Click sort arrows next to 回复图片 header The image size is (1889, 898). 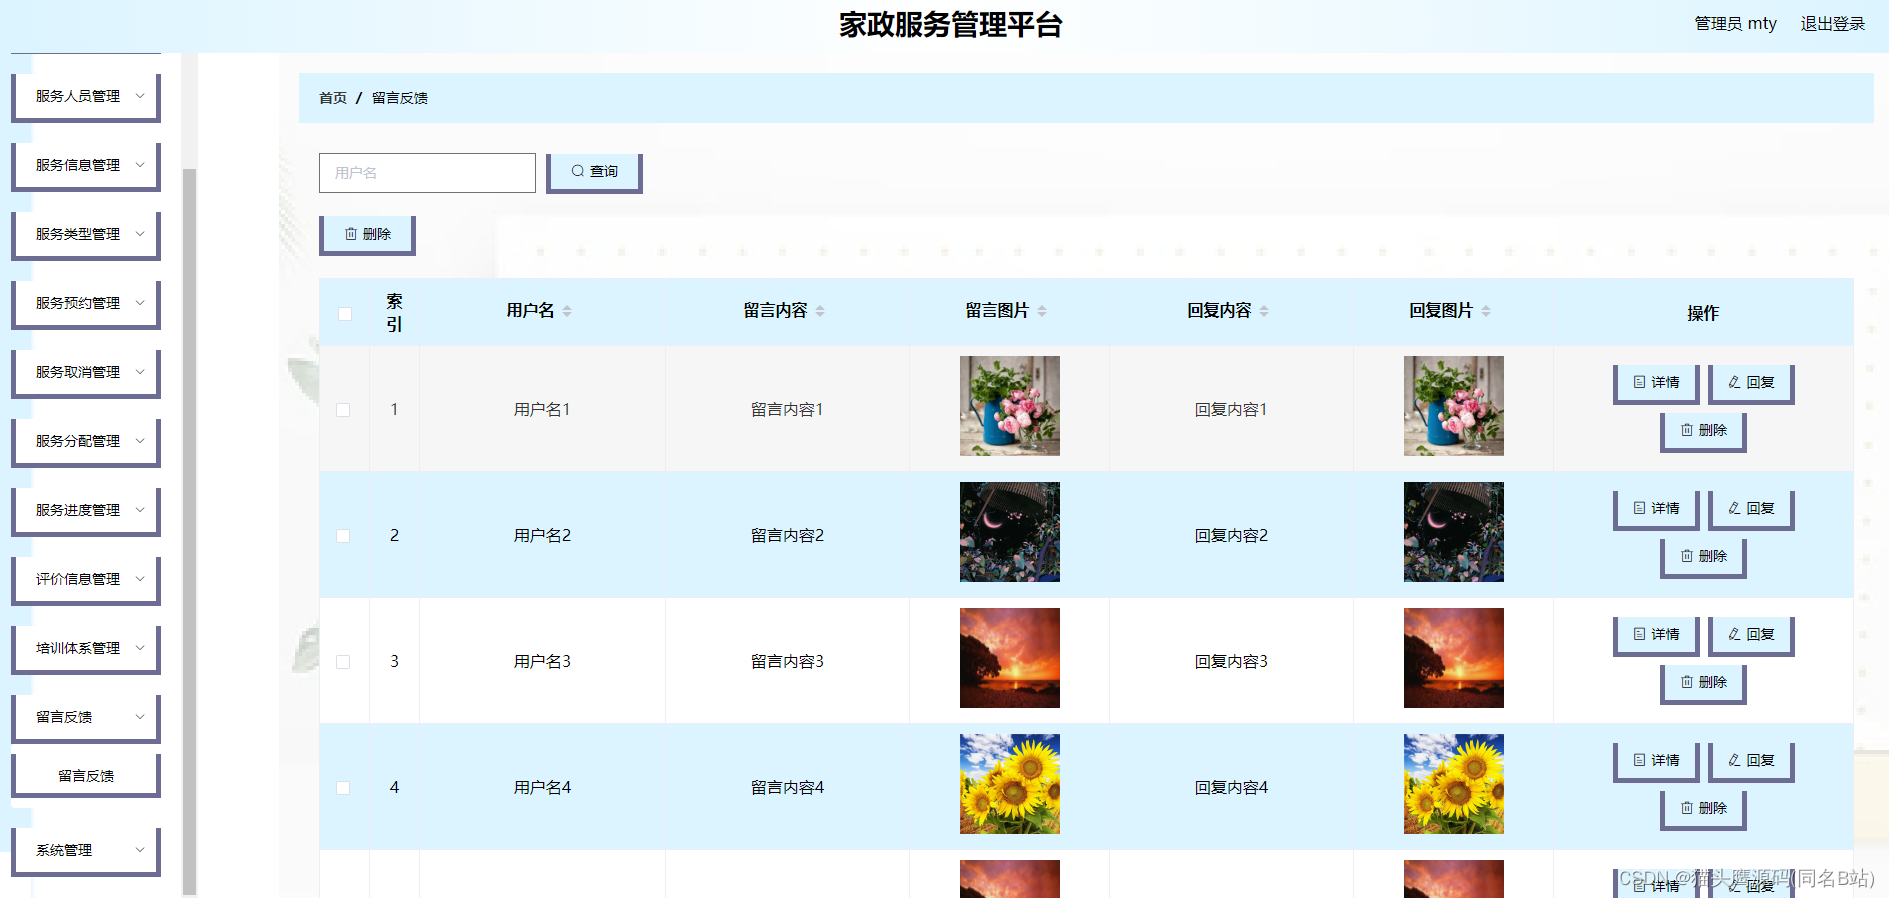pos(1486,311)
